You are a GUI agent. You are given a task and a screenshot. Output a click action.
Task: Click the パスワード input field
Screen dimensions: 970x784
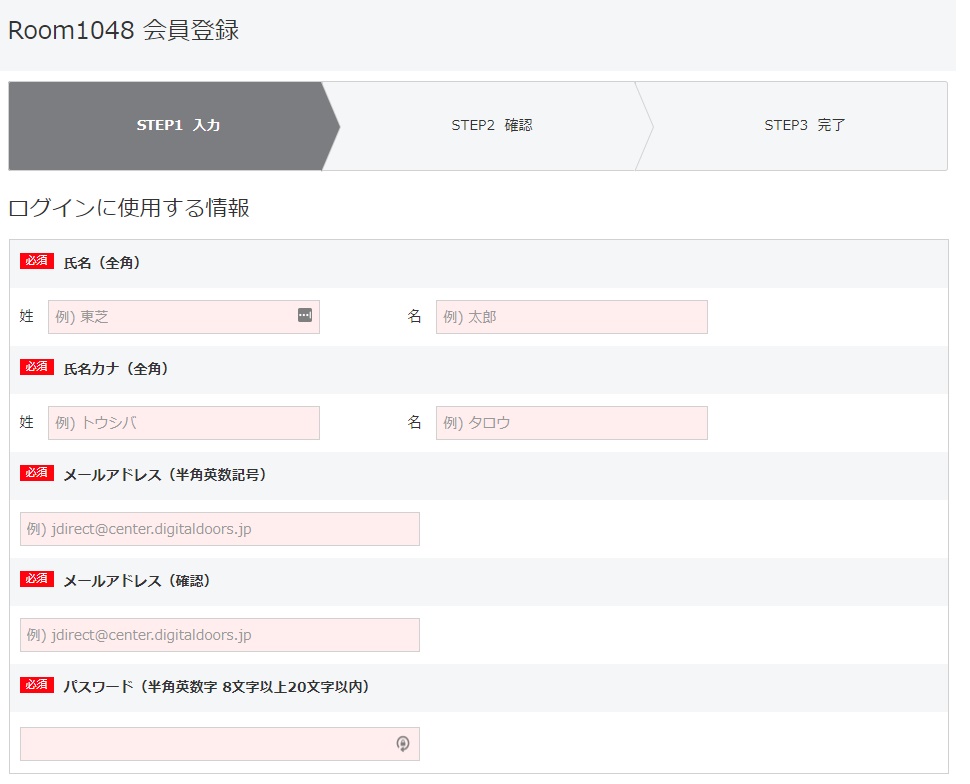(x=220, y=744)
